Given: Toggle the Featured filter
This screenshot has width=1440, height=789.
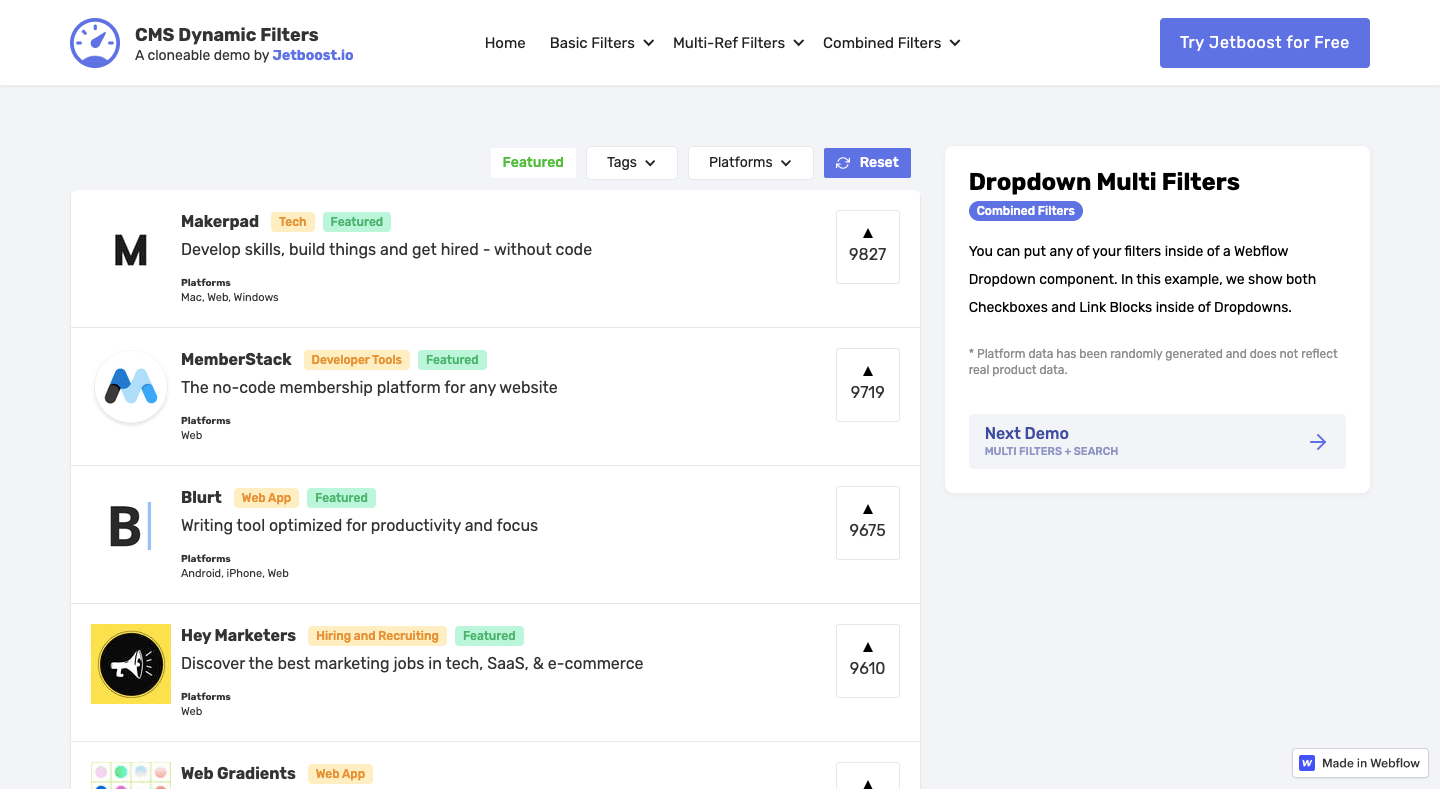Looking at the screenshot, I should (533, 162).
